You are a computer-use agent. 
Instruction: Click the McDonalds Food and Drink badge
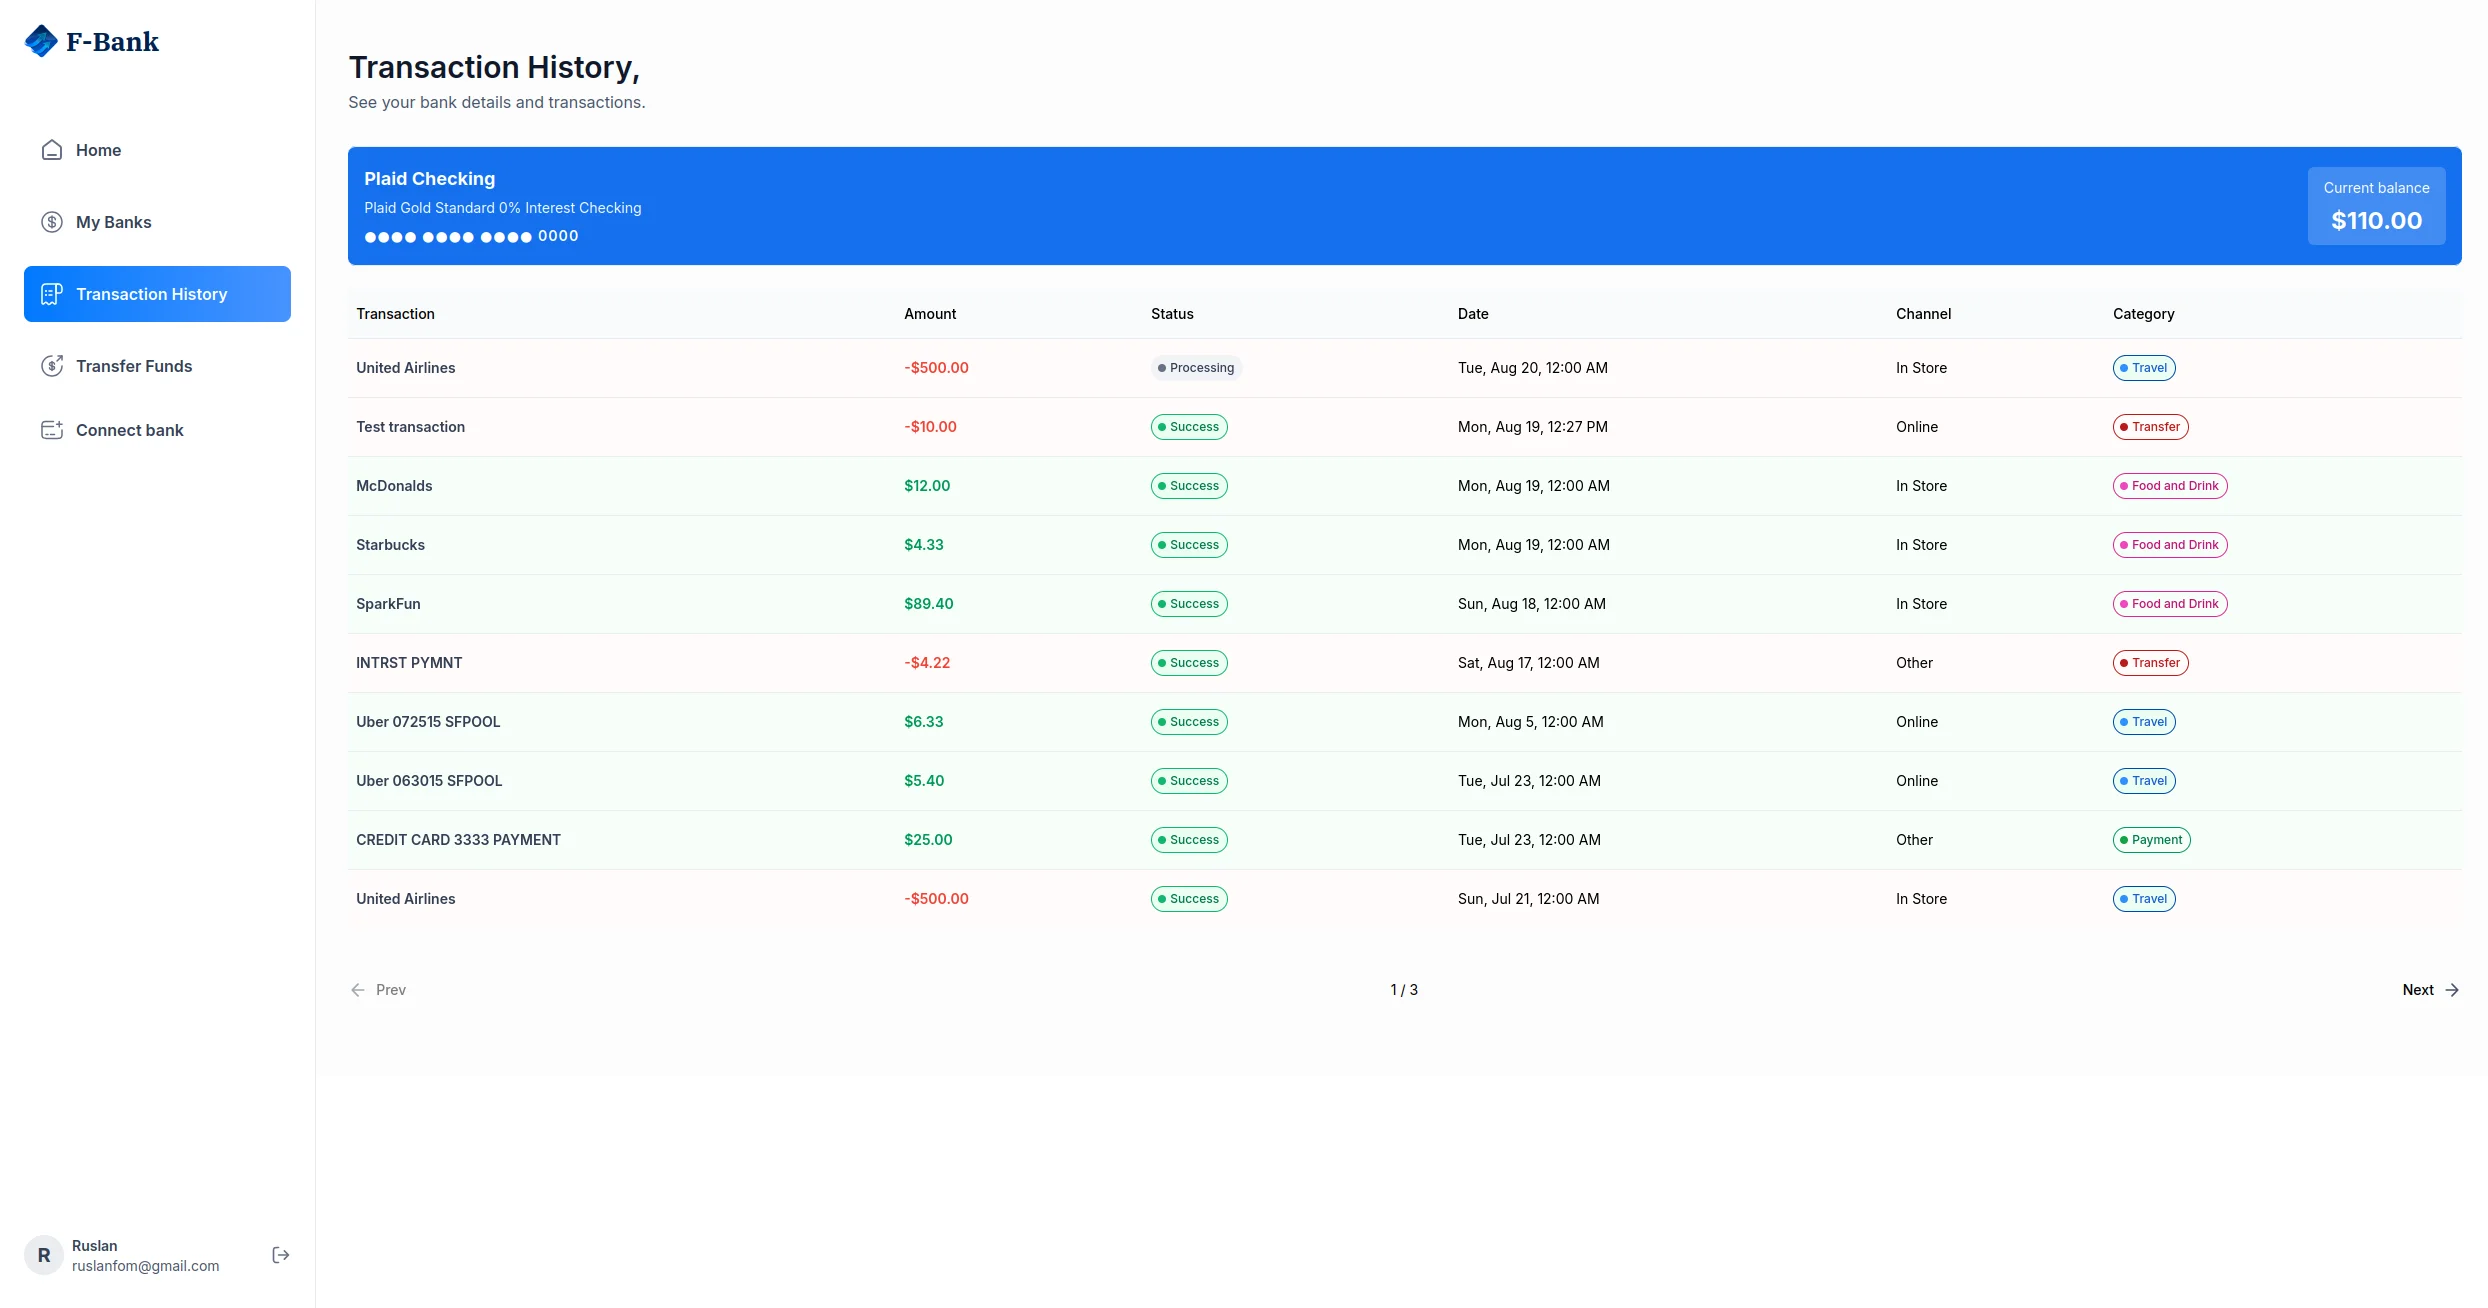[x=2170, y=486]
